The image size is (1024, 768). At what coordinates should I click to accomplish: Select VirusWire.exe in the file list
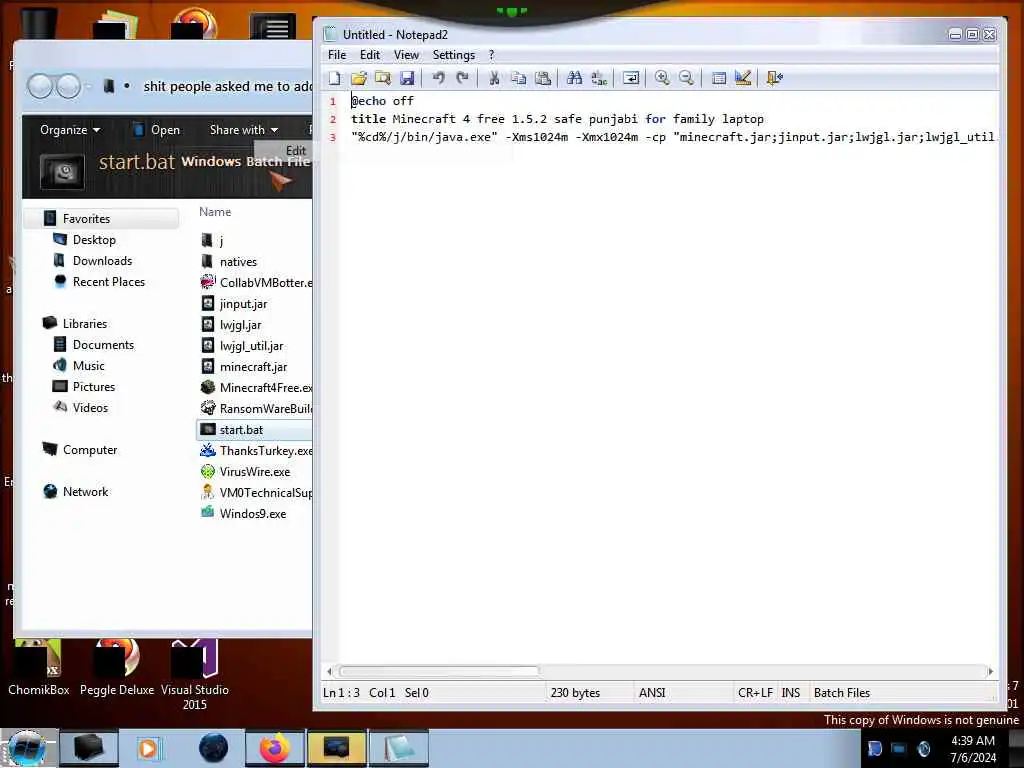[255, 472]
